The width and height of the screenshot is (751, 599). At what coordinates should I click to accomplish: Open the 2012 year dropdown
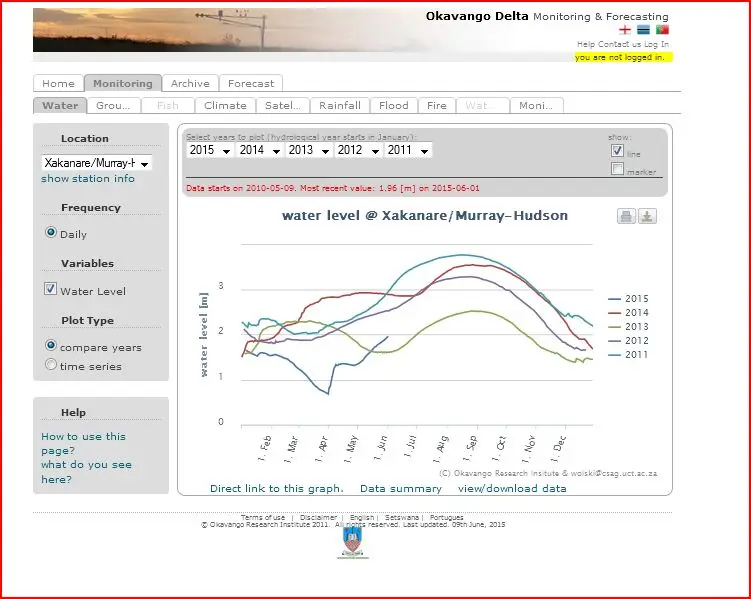358,150
